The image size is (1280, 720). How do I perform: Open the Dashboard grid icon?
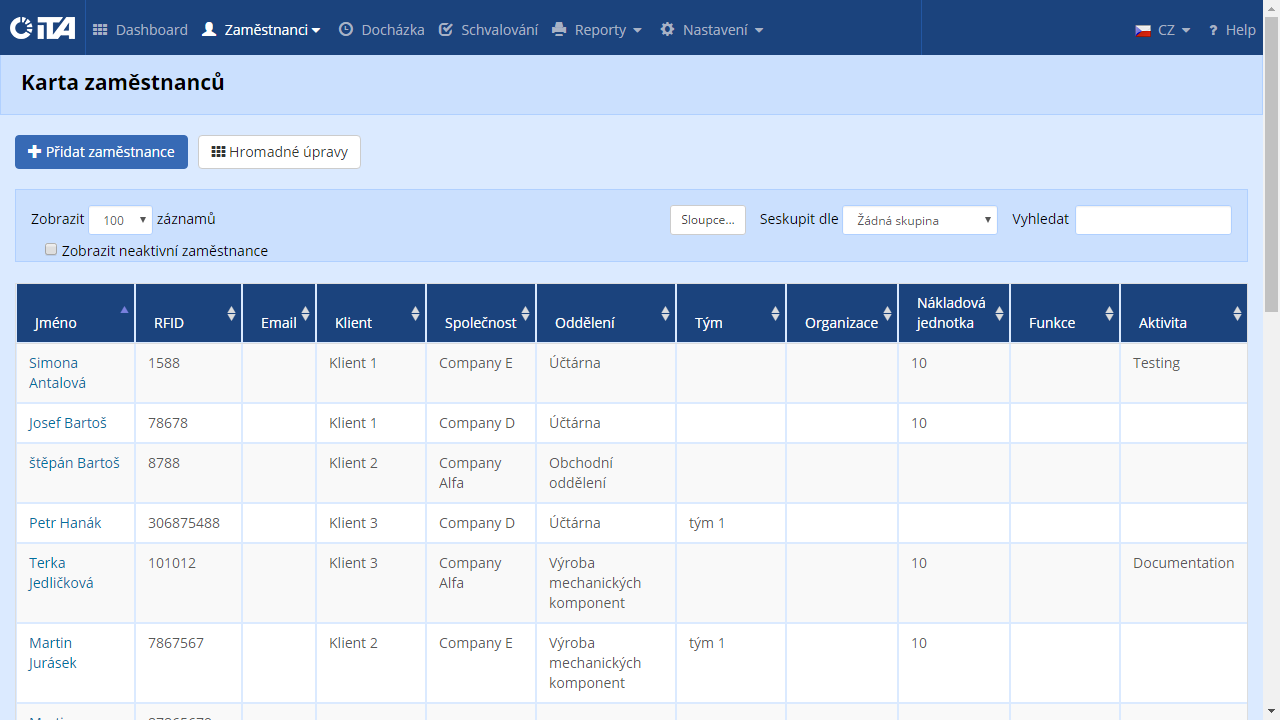[x=100, y=30]
